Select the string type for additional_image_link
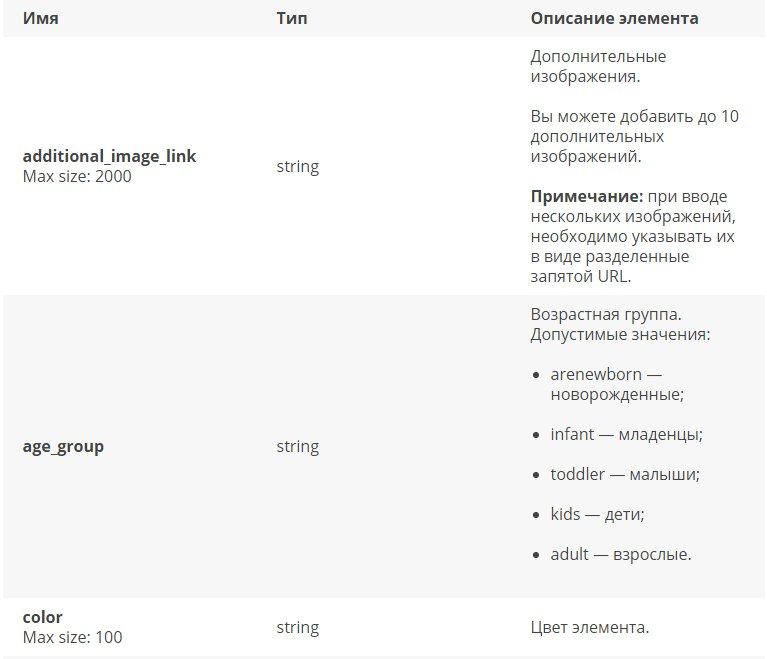This screenshot has width=767, height=659. click(x=297, y=167)
